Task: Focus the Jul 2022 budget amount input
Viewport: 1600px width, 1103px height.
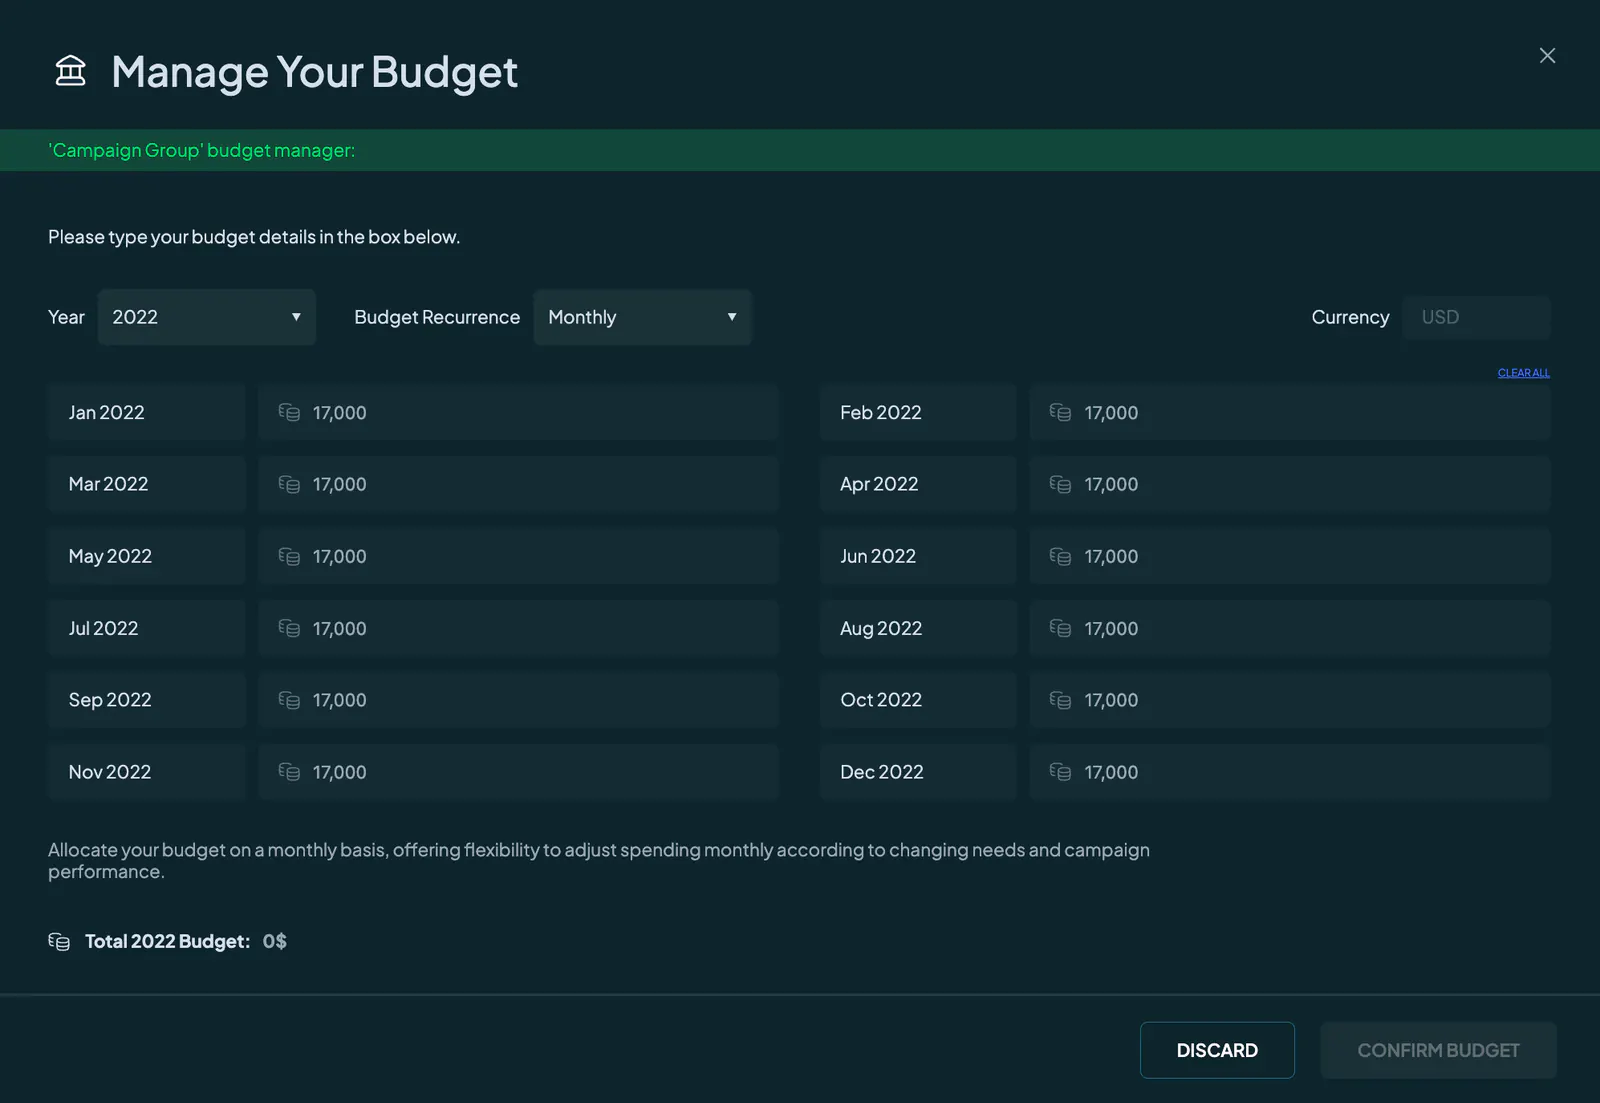Action: 518,628
